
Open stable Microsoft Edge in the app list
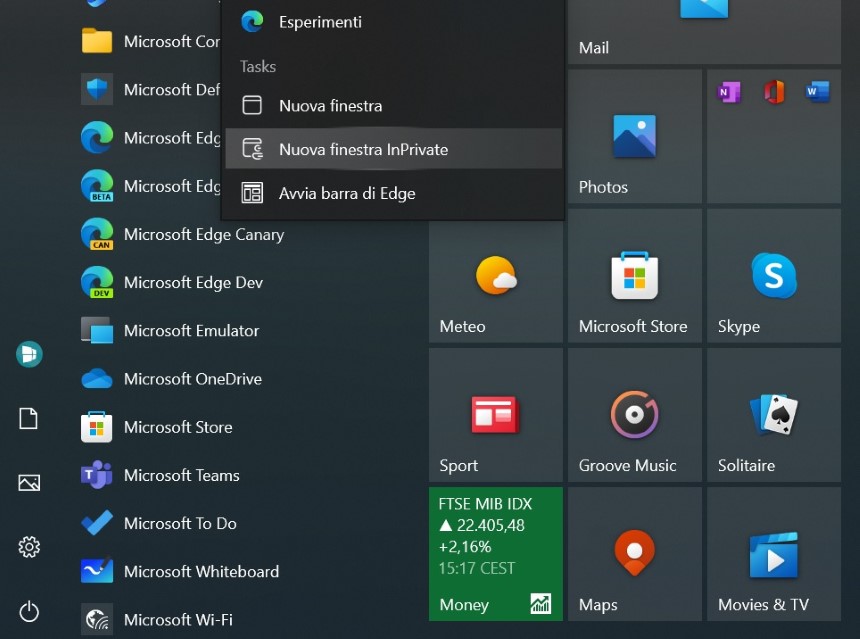[x=151, y=138]
